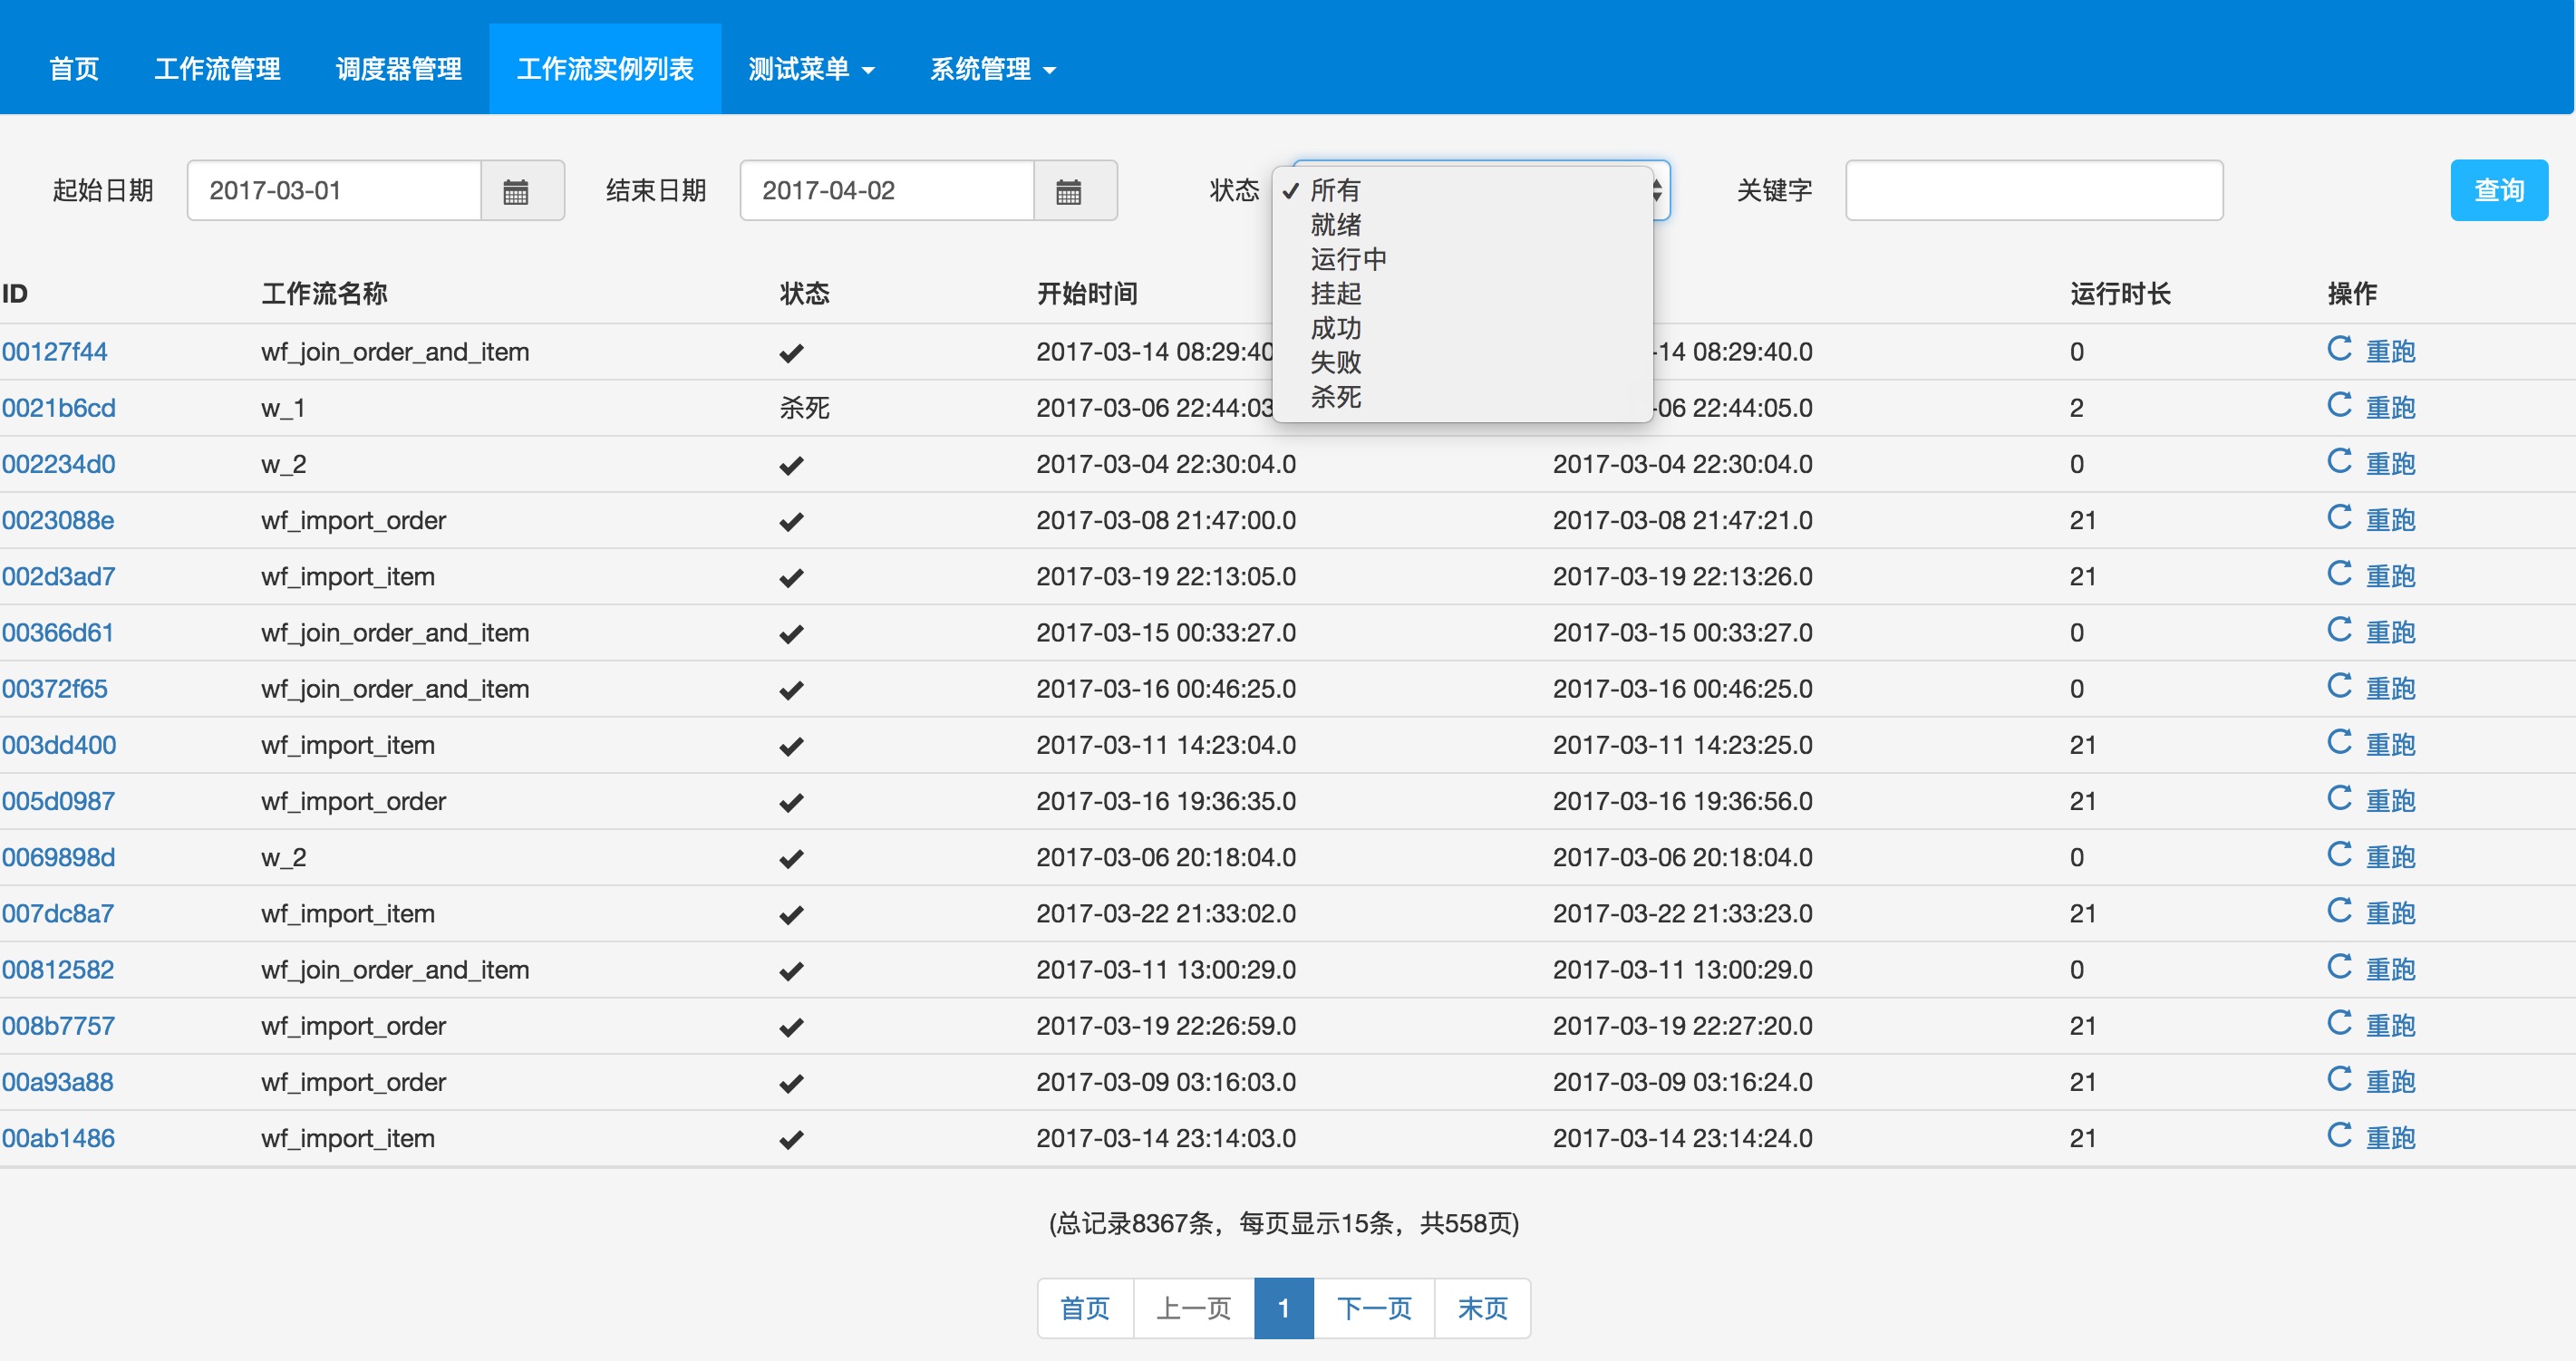The height and width of the screenshot is (1361, 2576).
Task: Click rerun icon for instance 0023088e
Action: (2339, 518)
